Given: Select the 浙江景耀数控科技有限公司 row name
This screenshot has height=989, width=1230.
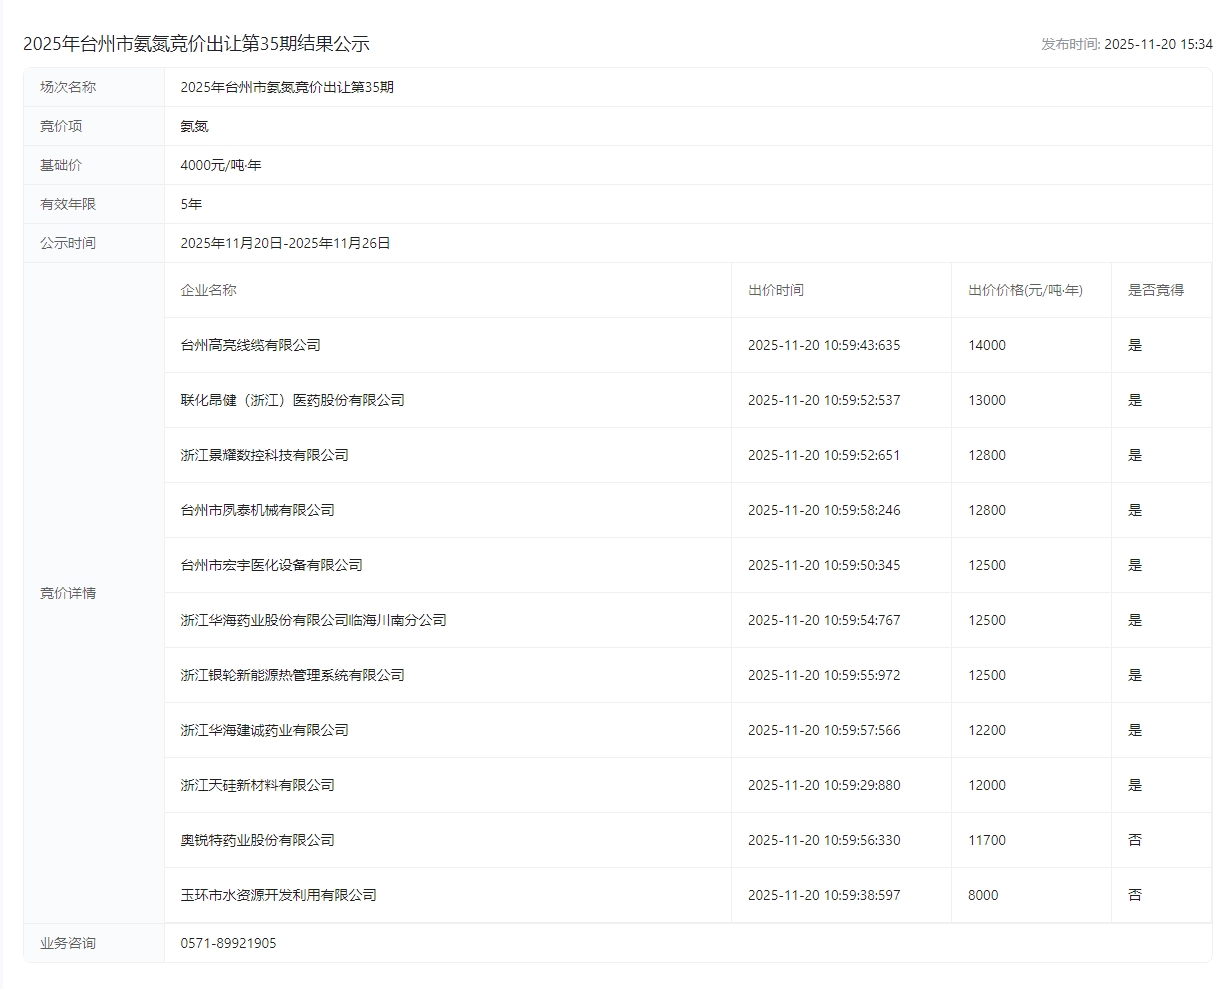Looking at the screenshot, I should click(264, 455).
